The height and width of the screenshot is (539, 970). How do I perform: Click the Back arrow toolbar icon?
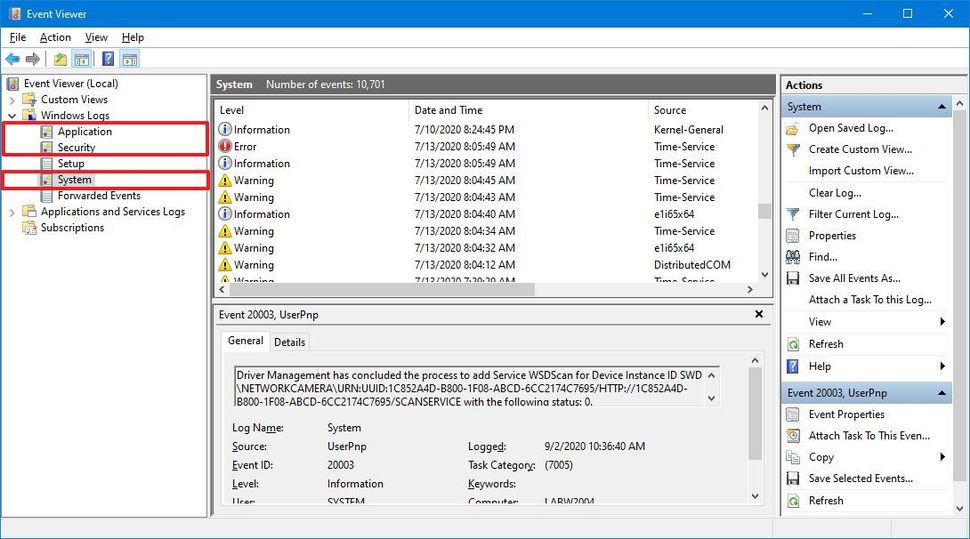tap(12, 59)
